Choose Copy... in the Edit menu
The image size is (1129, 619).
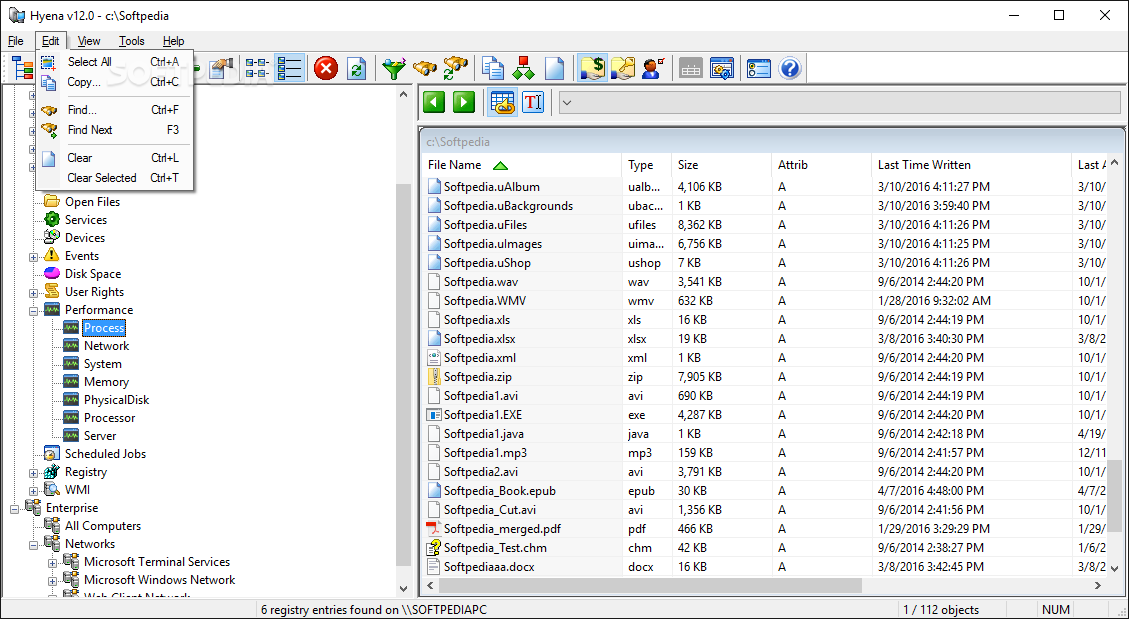[114, 82]
